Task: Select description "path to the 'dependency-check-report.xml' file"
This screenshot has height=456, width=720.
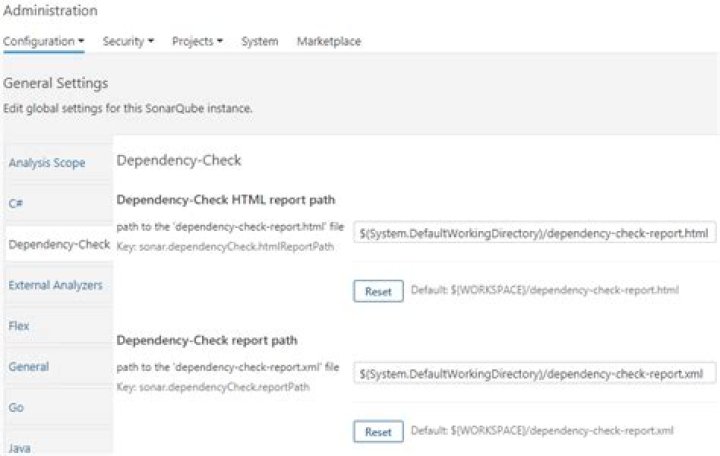Action: tap(228, 367)
